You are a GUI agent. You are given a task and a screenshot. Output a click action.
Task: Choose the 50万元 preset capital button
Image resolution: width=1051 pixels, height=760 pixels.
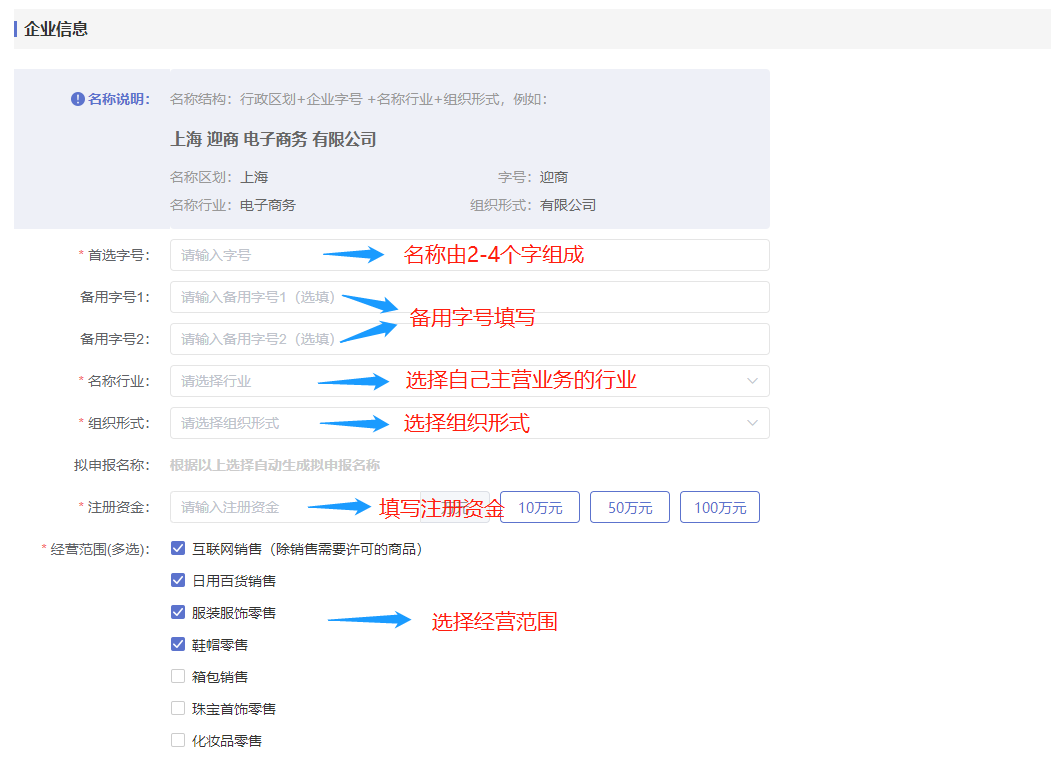point(630,507)
